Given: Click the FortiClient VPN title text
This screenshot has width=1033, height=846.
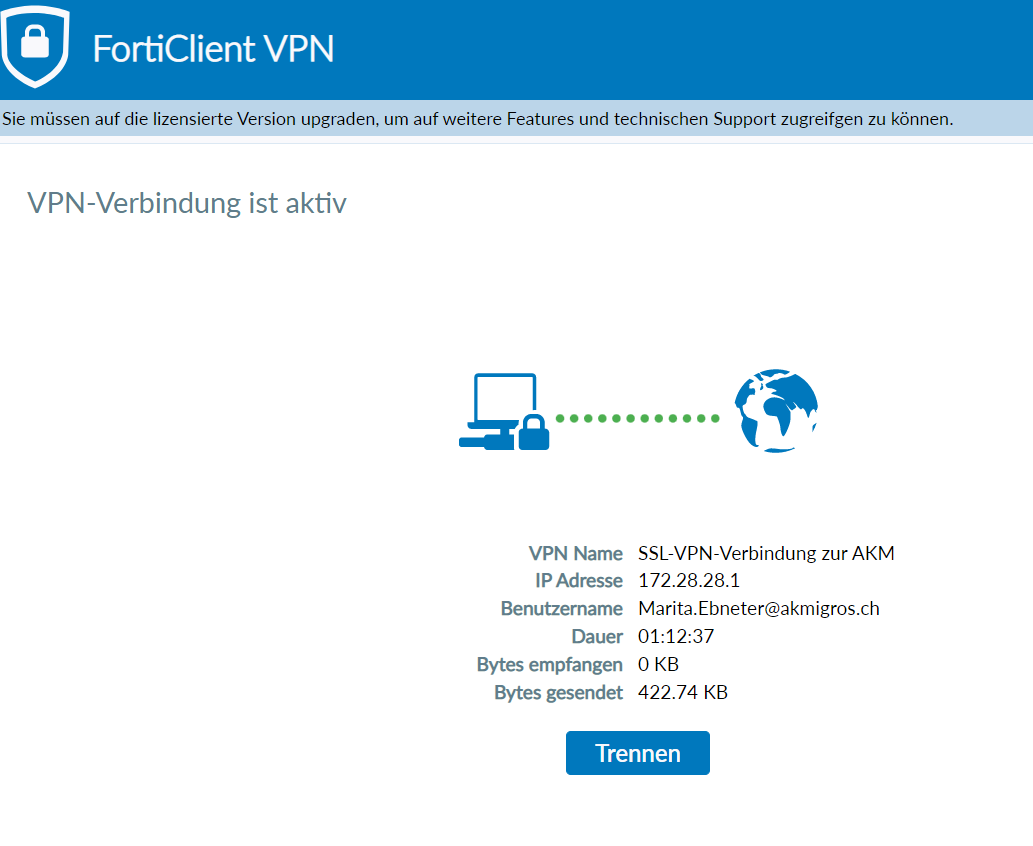Looking at the screenshot, I should tap(213, 48).
